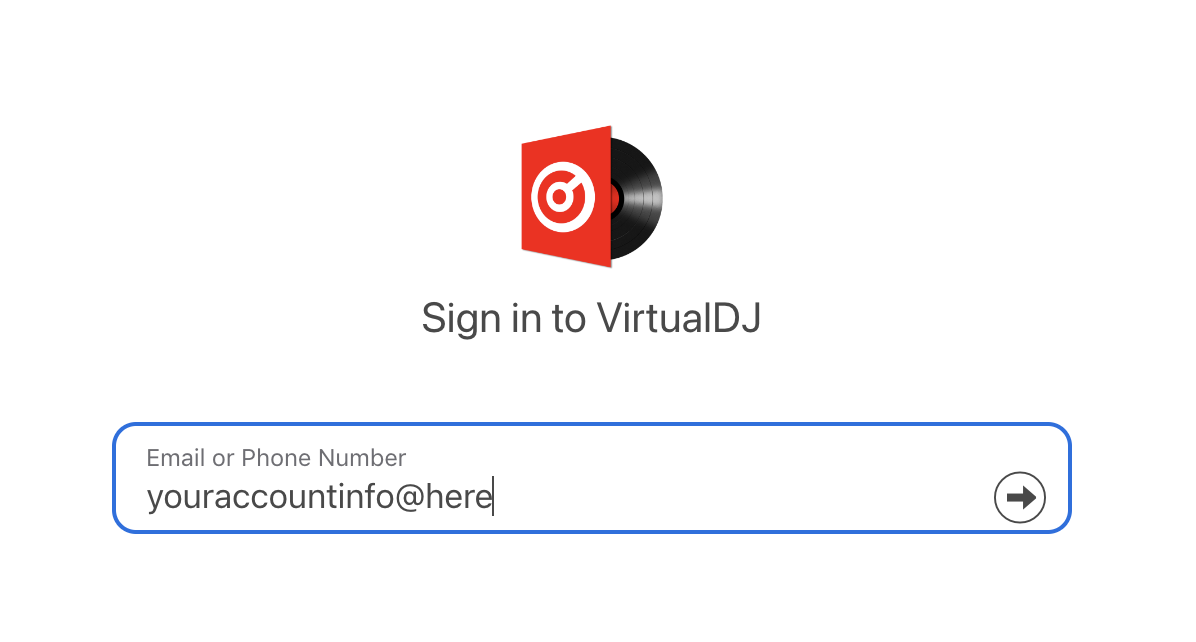Focus the Email or Phone Number field
This screenshot has width=1196, height=642.
[x=592, y=478]
